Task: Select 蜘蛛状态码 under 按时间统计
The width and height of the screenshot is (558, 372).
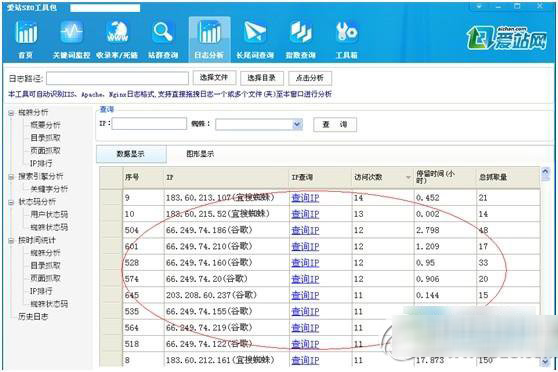Action: [49, 304]
